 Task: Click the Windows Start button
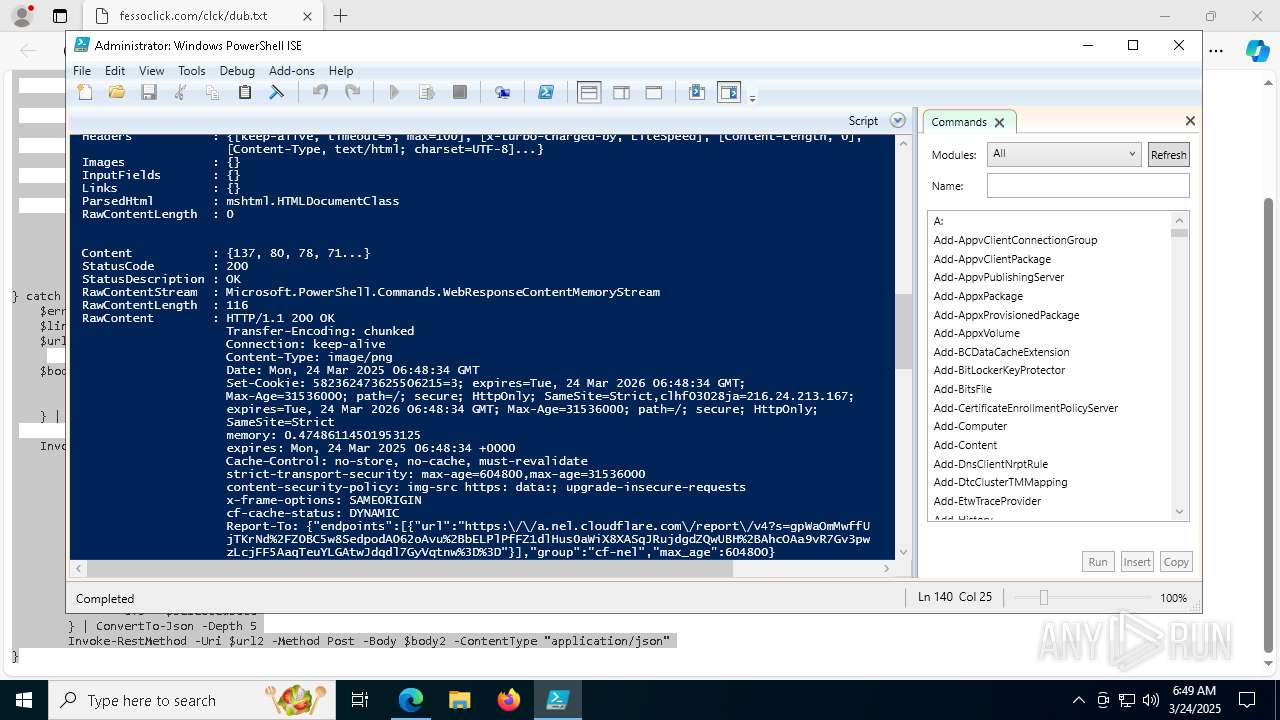point(23,700)
